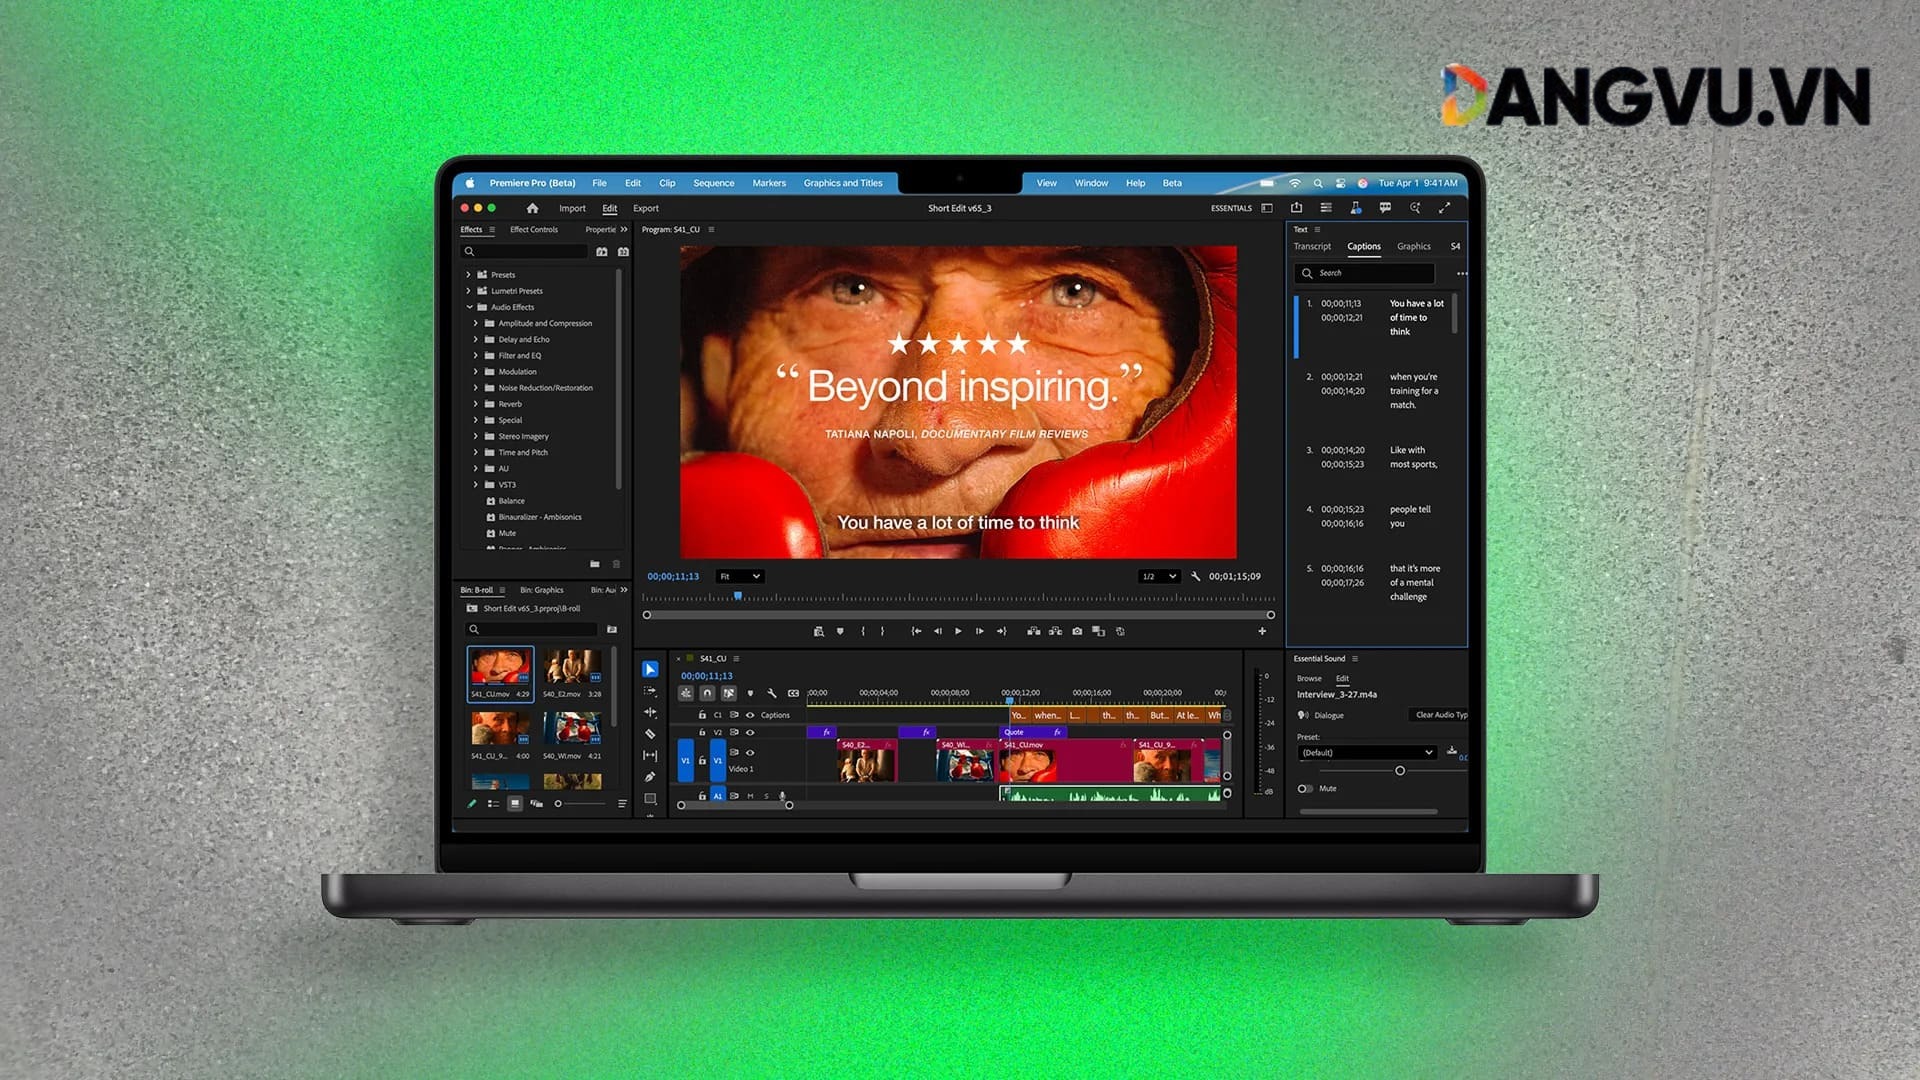The image size is (1920, 1080).
Task: Click Mark In in Program monitor
Action: [x=863, y=631]
